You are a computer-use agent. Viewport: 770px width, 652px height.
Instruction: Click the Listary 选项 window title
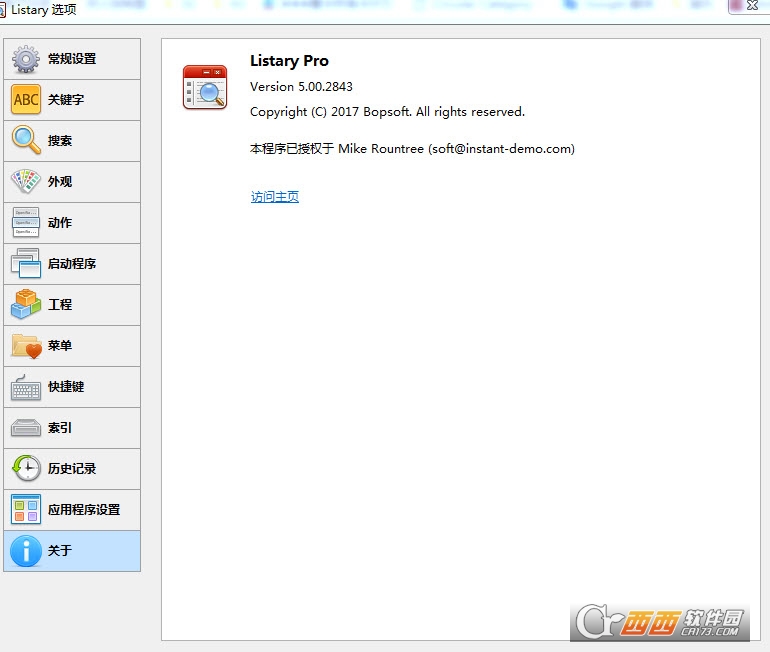(x=44, y=10)
